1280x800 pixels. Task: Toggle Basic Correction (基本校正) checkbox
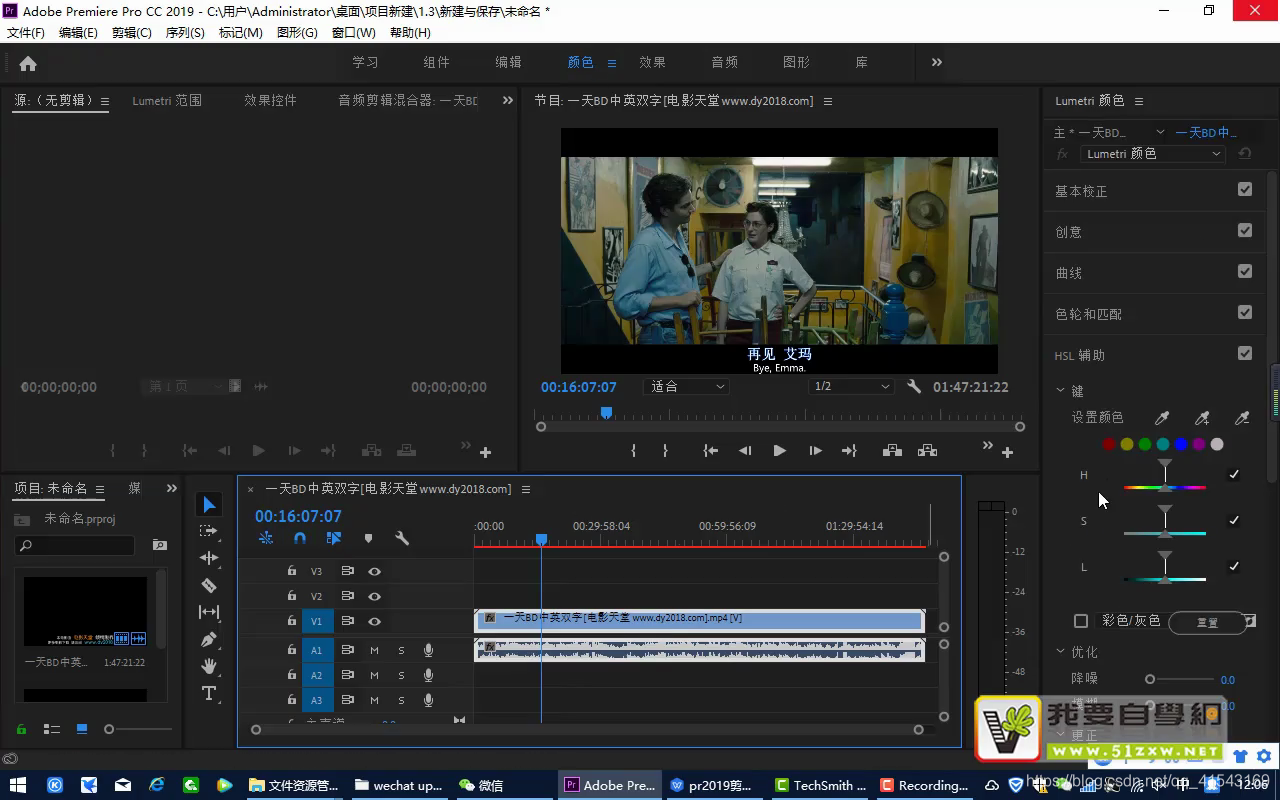[1245, 189]
